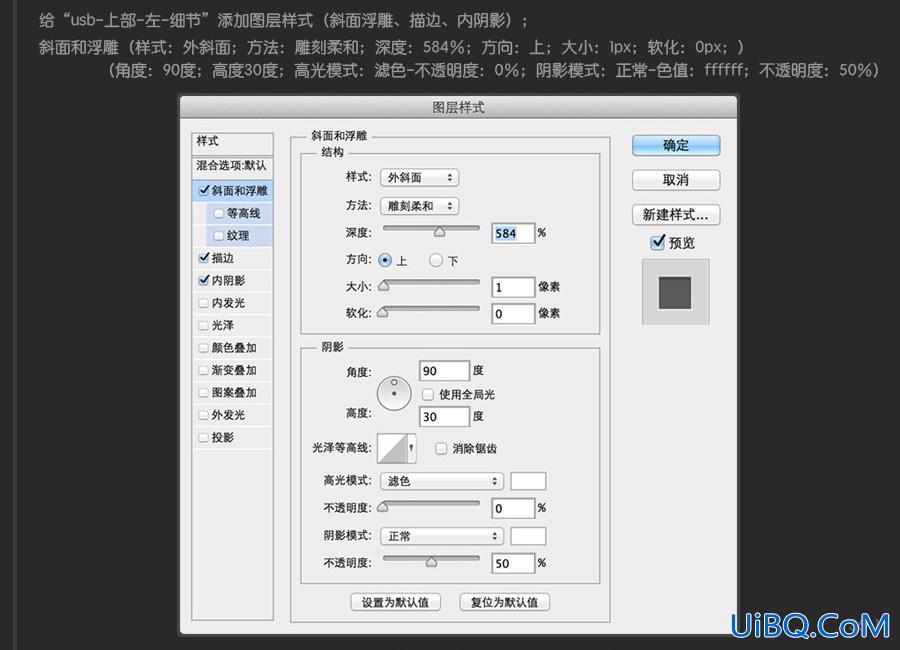
Task: Enable the 光泽 checkbox
Action: point(204,326)
